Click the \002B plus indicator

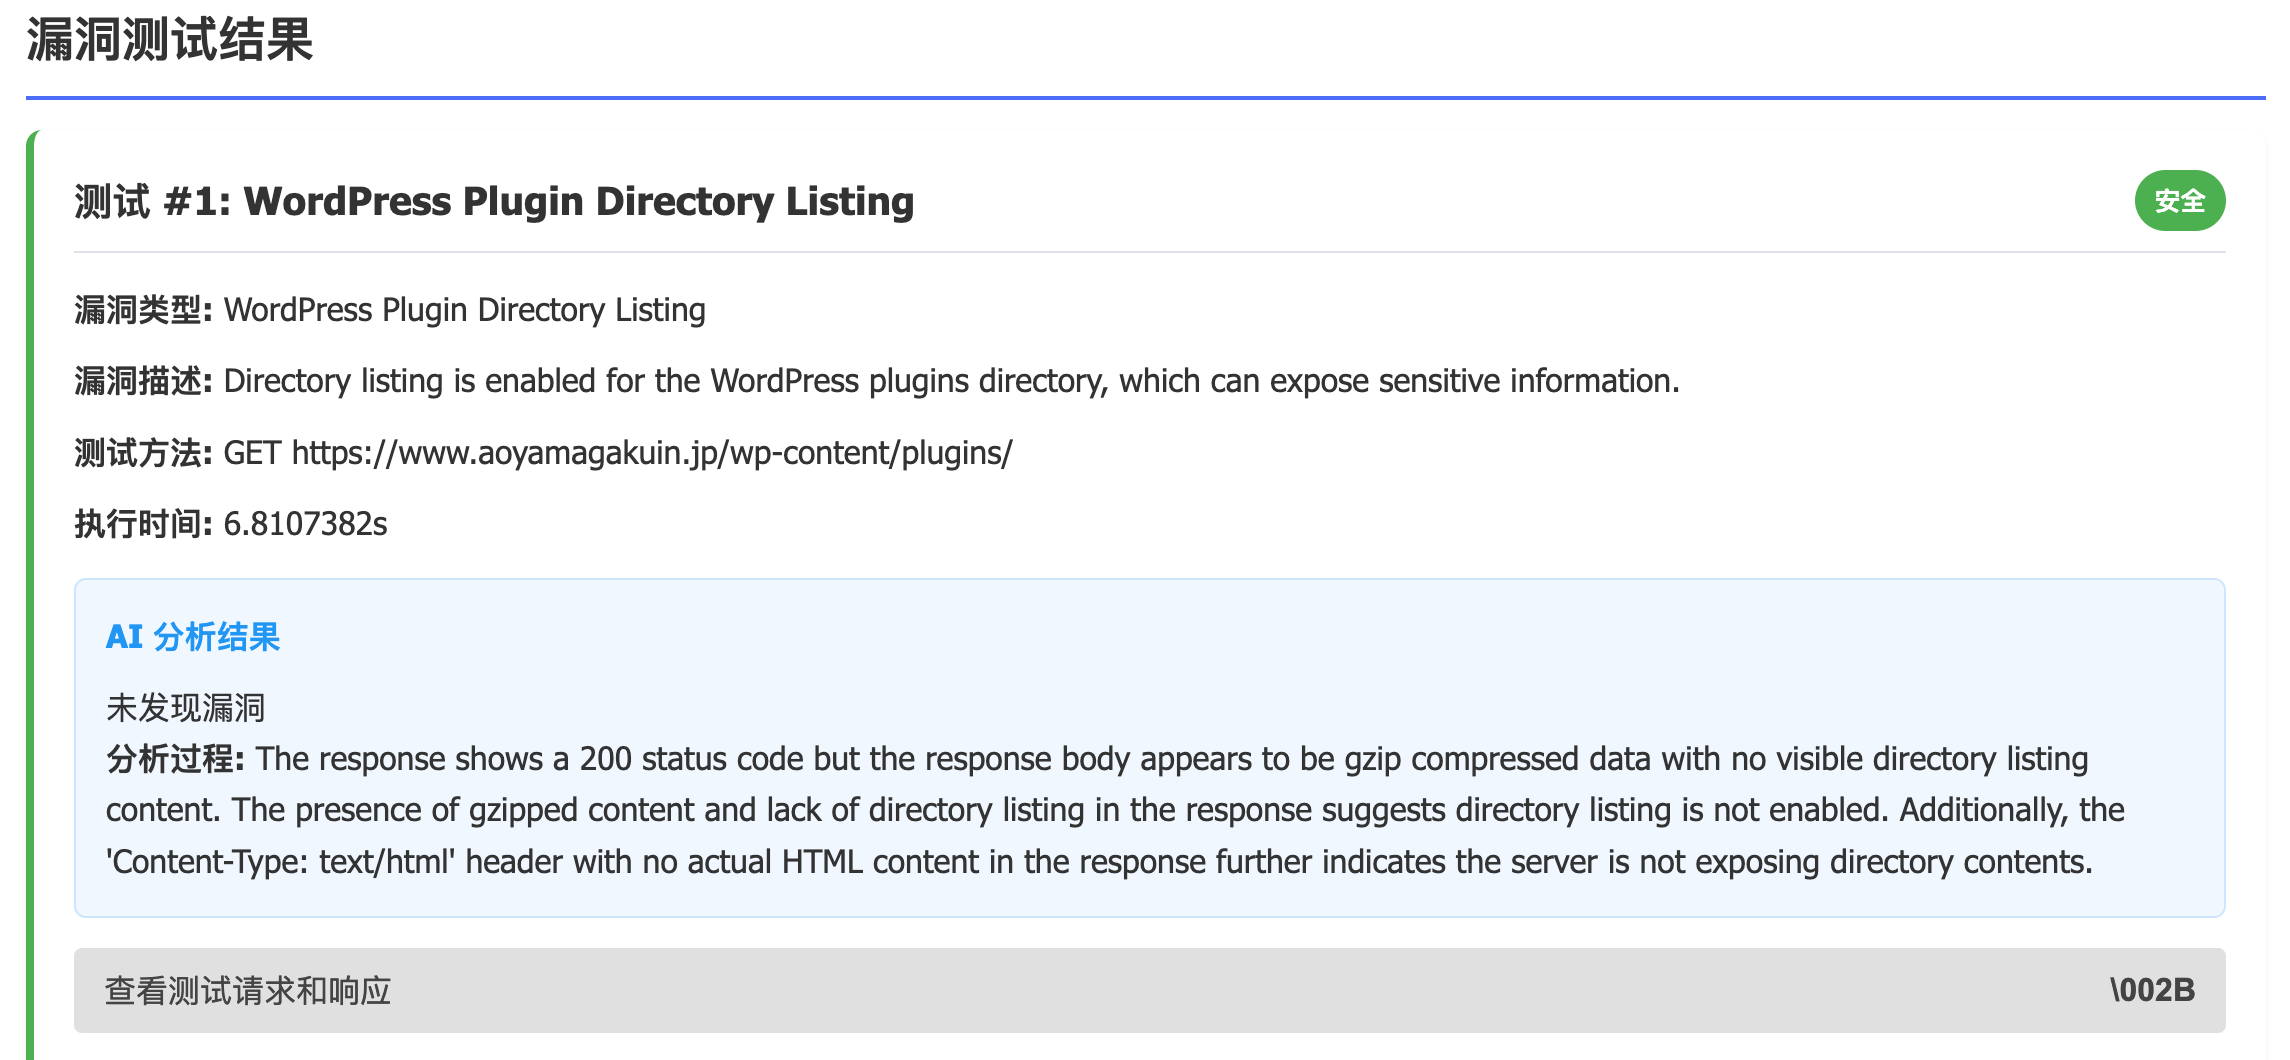(x=2152, y=990)
